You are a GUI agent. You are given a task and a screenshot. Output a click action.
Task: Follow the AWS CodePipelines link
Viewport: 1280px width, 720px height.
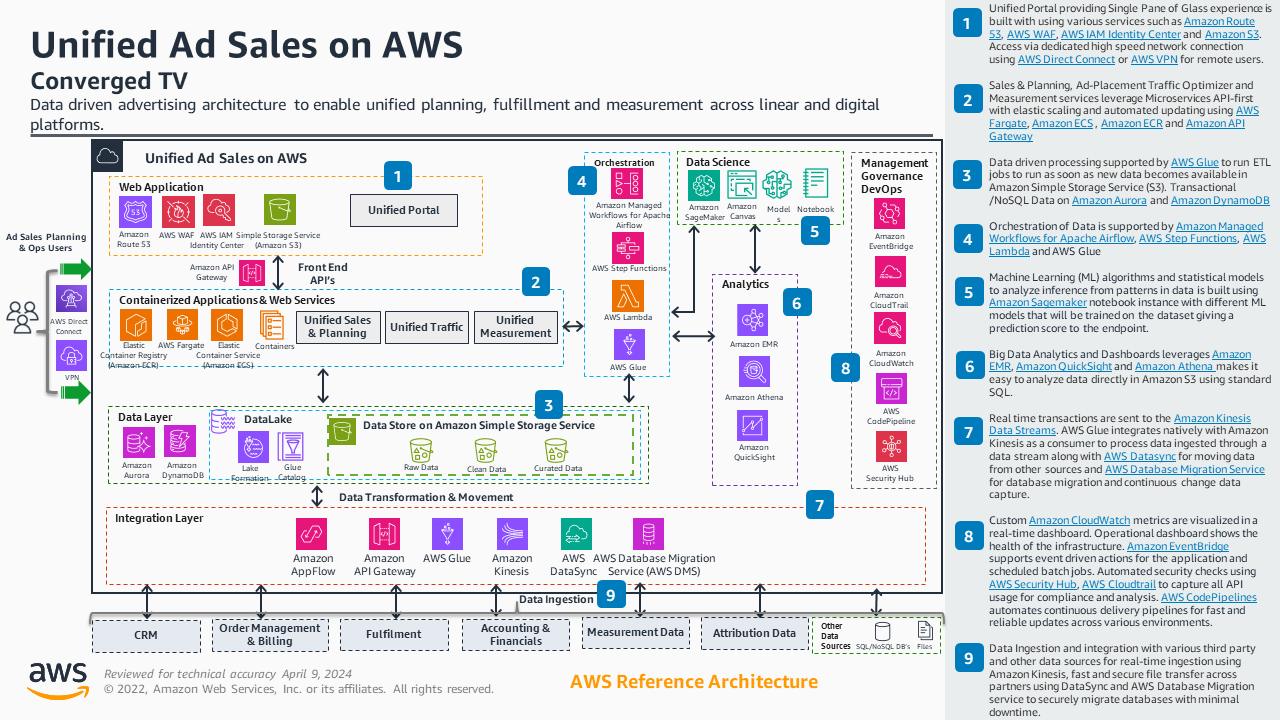click(x=1207, y=598)
